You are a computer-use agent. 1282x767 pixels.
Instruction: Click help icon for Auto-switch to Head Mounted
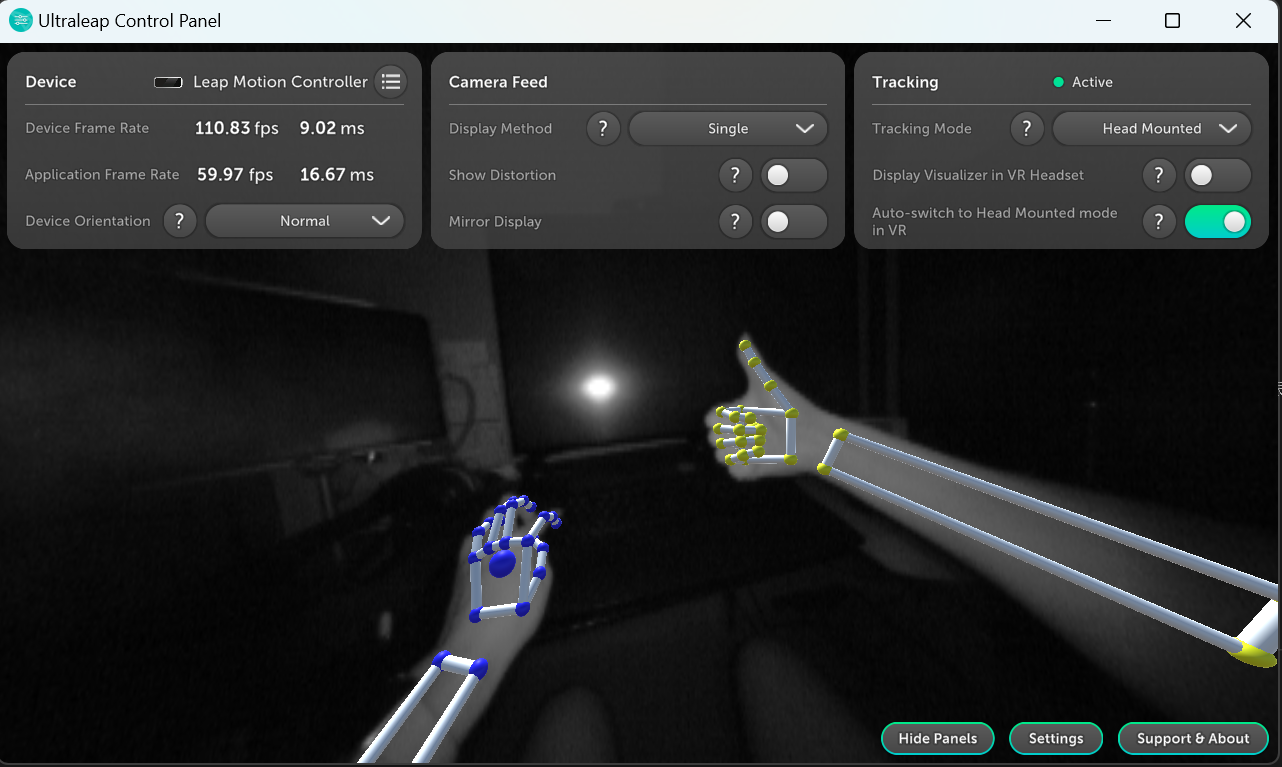point(1159,222)
